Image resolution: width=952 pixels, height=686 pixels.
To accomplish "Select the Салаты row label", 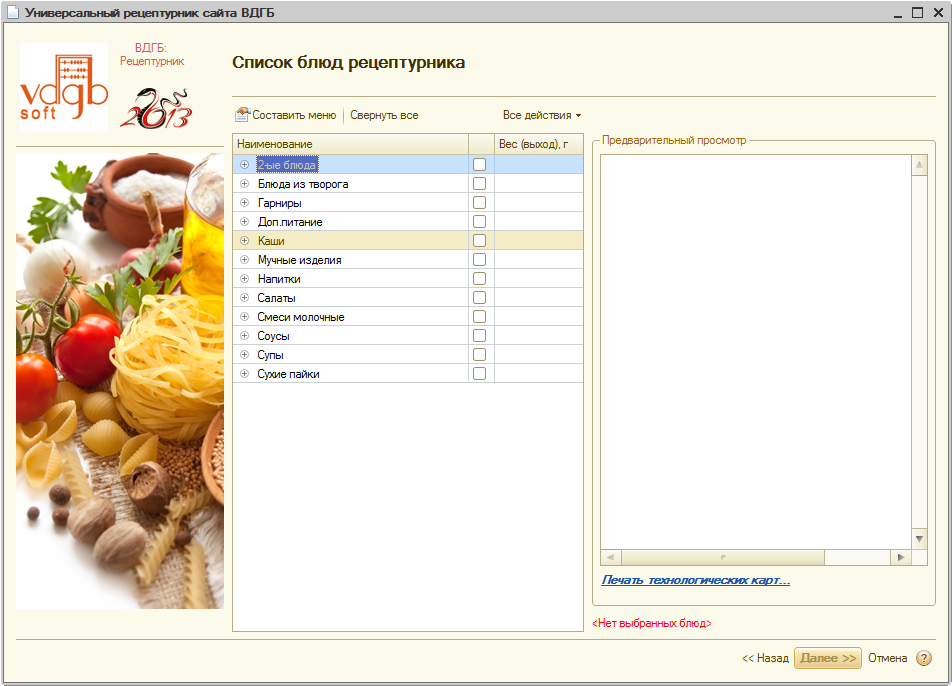I will pos(276,298).
